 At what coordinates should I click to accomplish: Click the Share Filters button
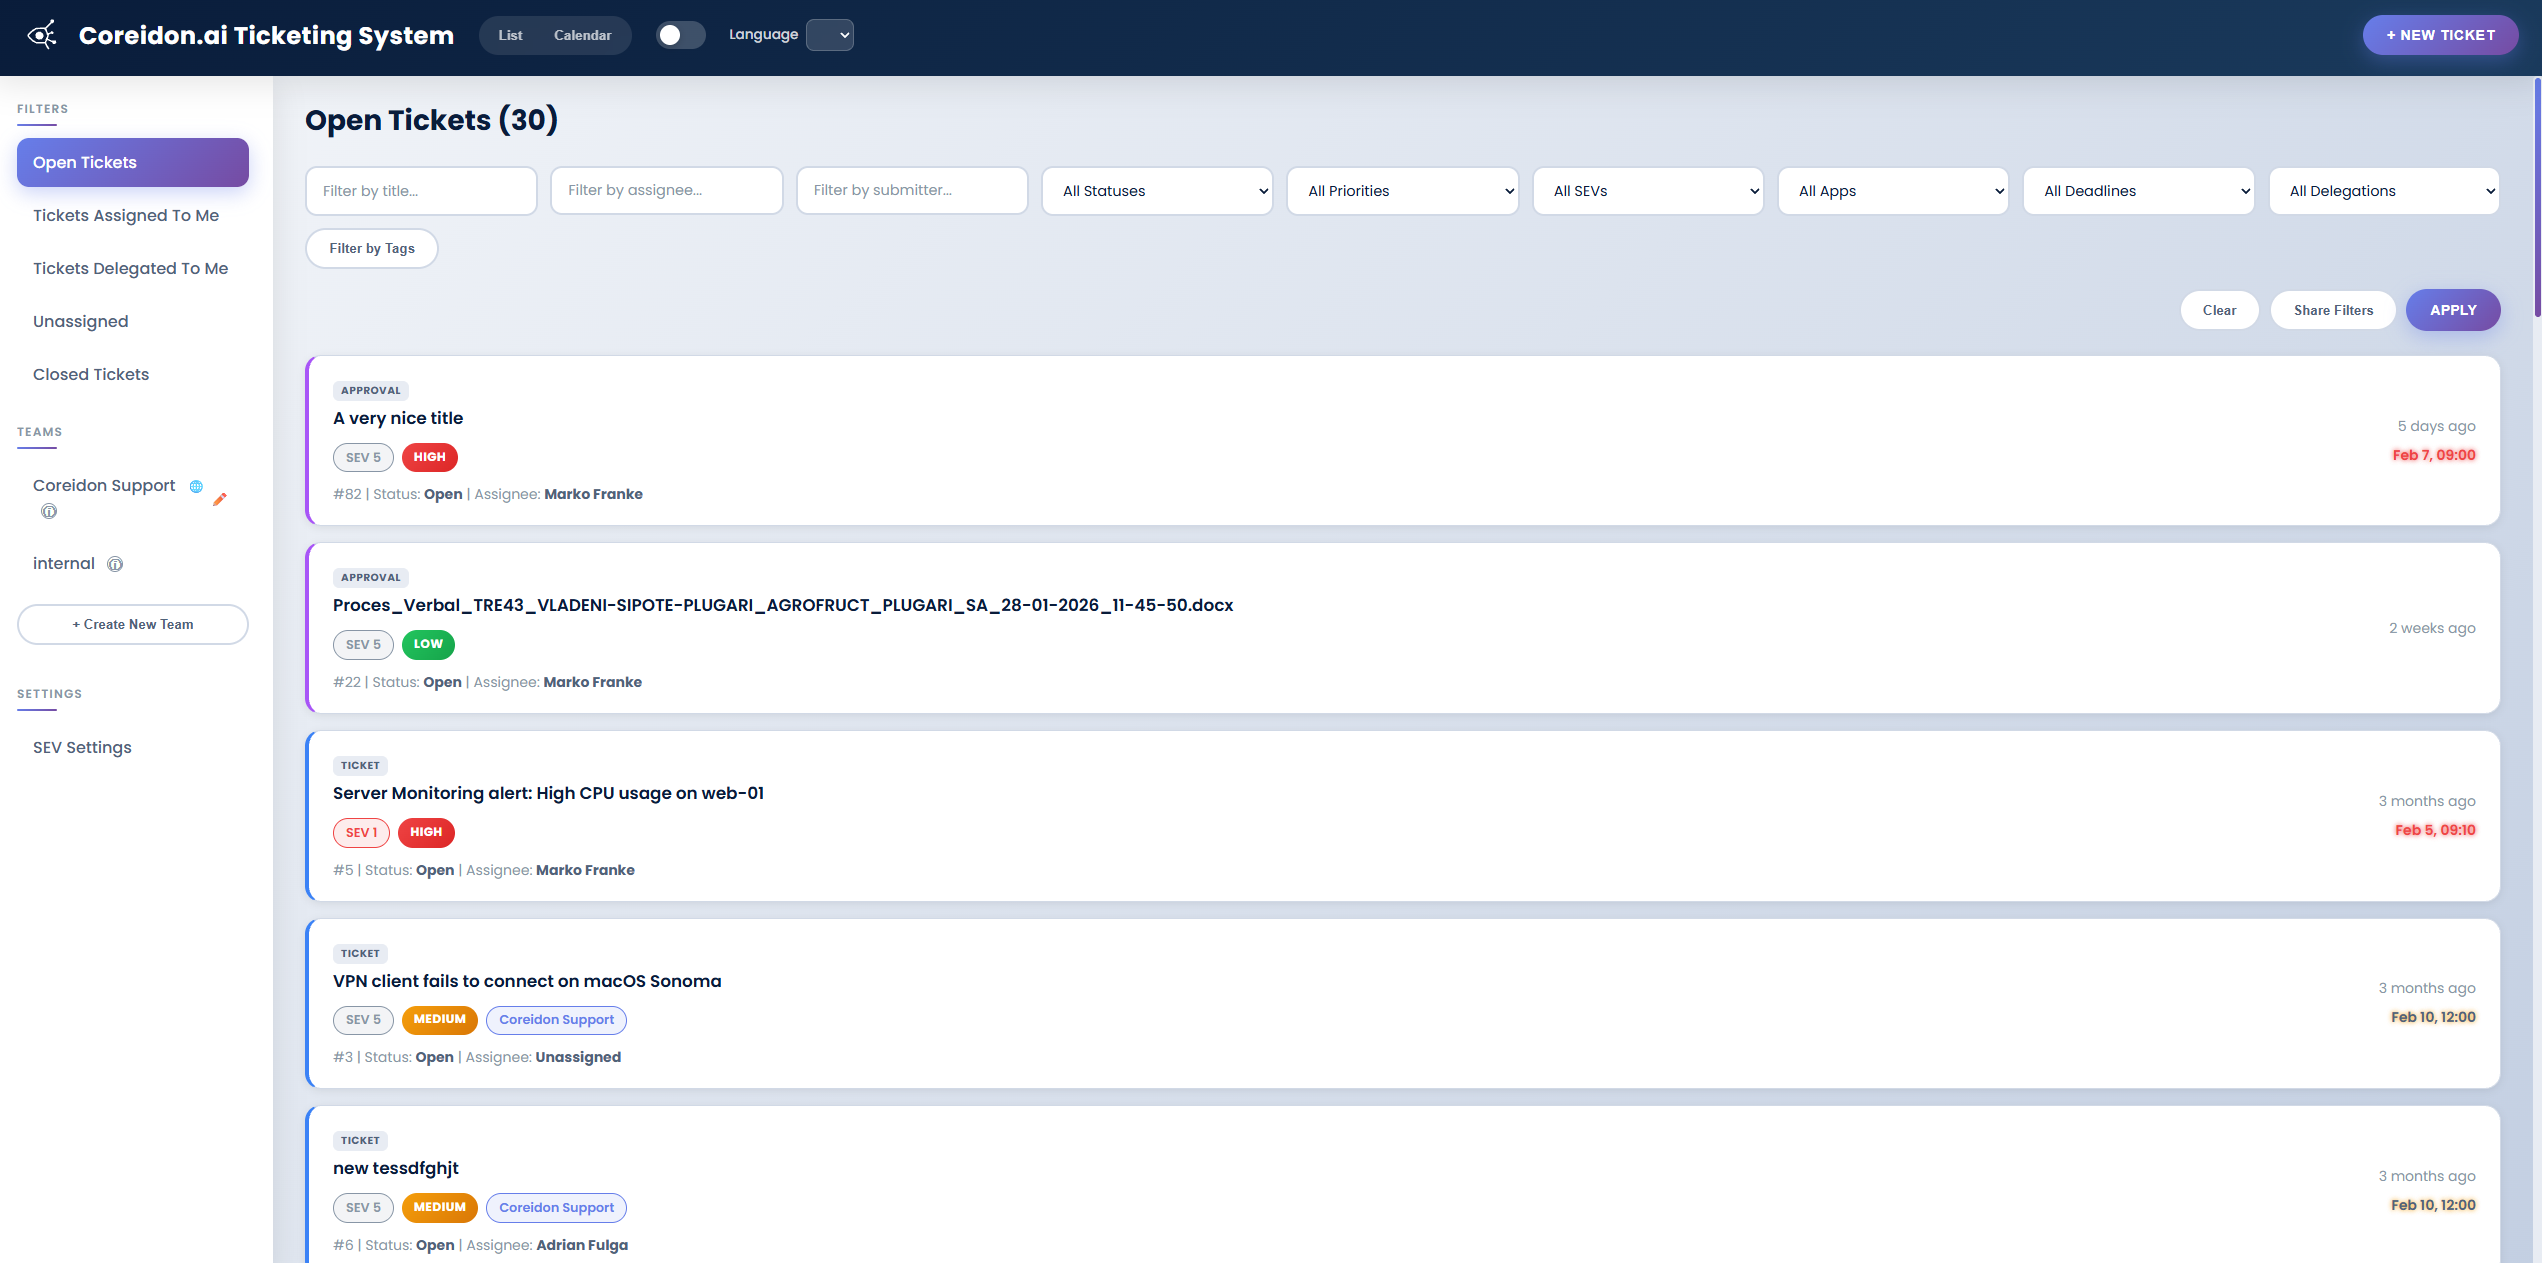[x=2333, y=310]
